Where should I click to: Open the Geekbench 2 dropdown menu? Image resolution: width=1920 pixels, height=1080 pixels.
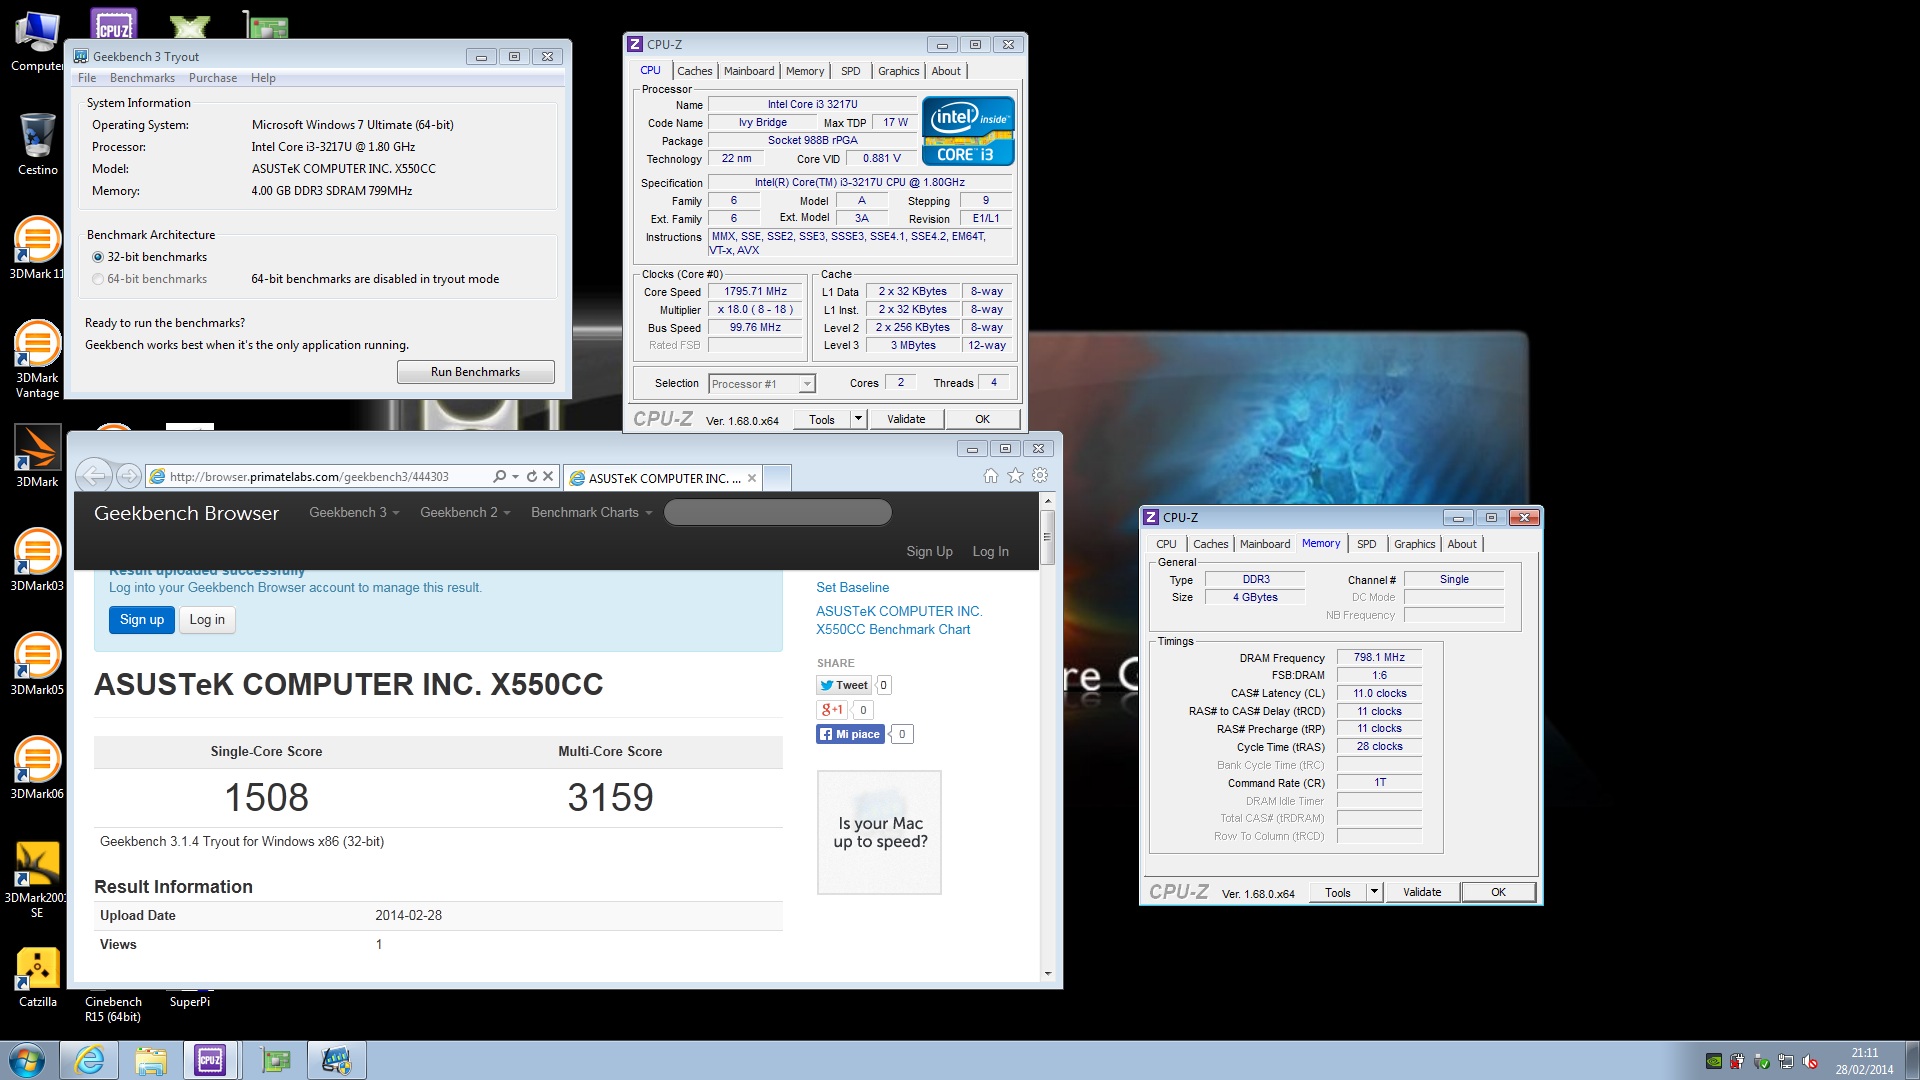pyautogui.click(x=465, y=512)
